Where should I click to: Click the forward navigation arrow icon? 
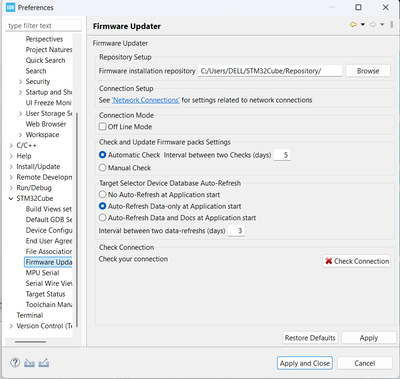point(373,25)
